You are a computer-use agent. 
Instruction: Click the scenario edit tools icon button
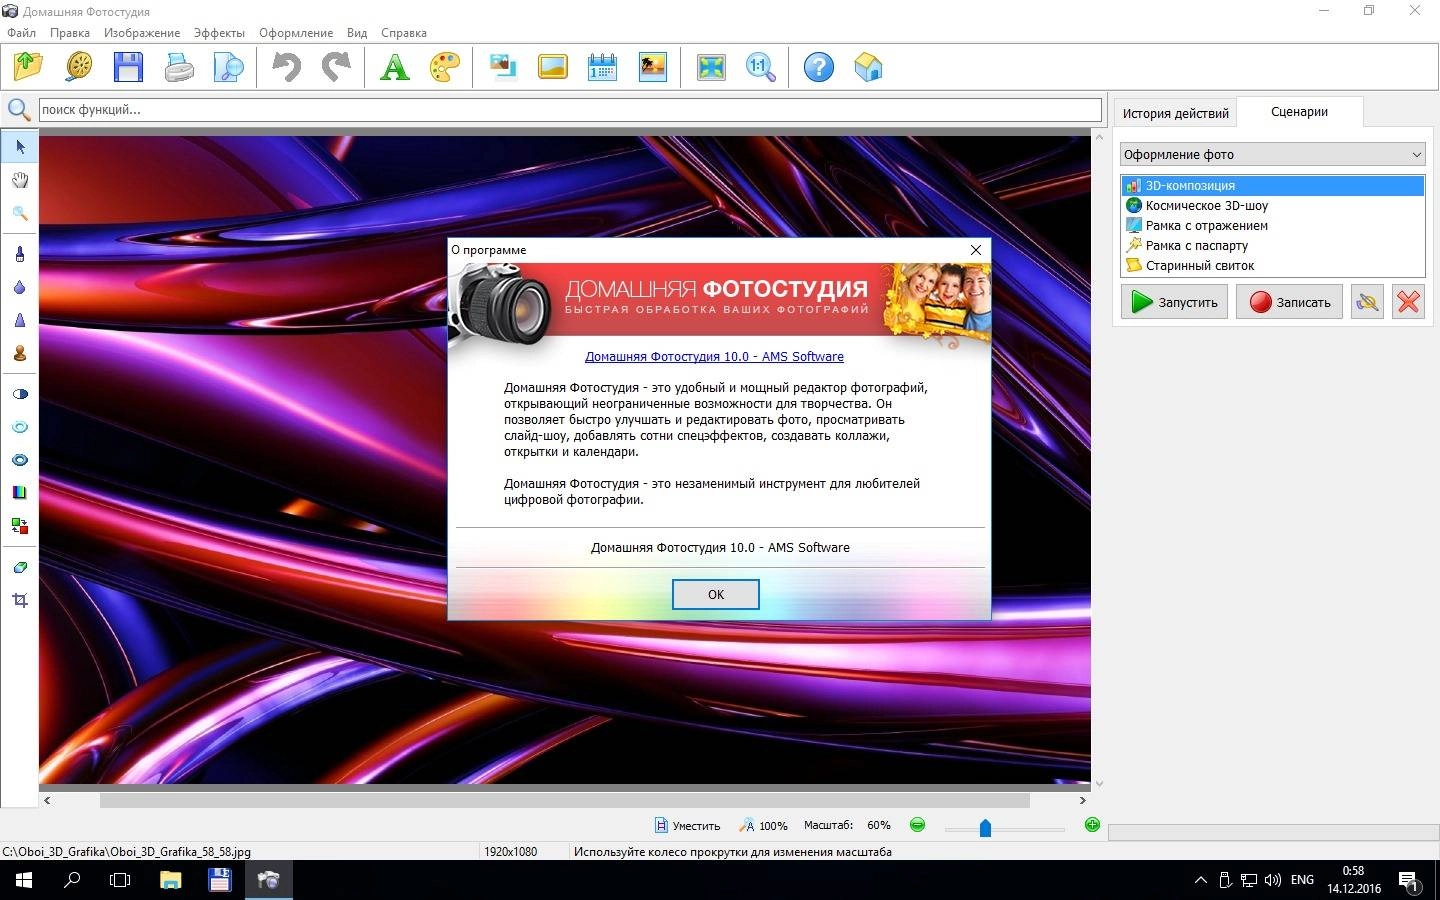1367,302
